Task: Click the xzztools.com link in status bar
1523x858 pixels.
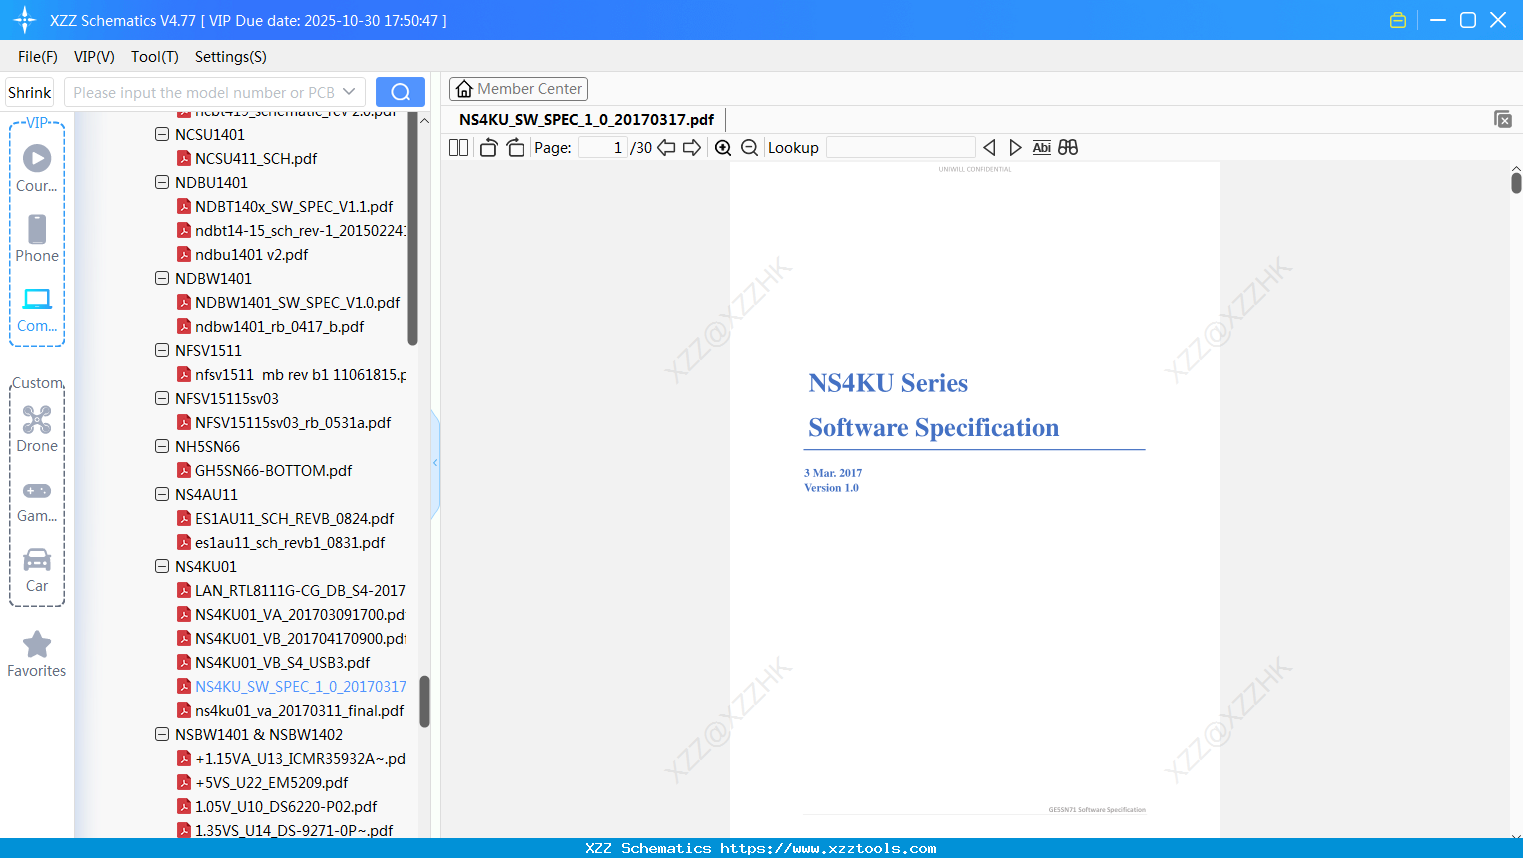Action: point(828,848)
